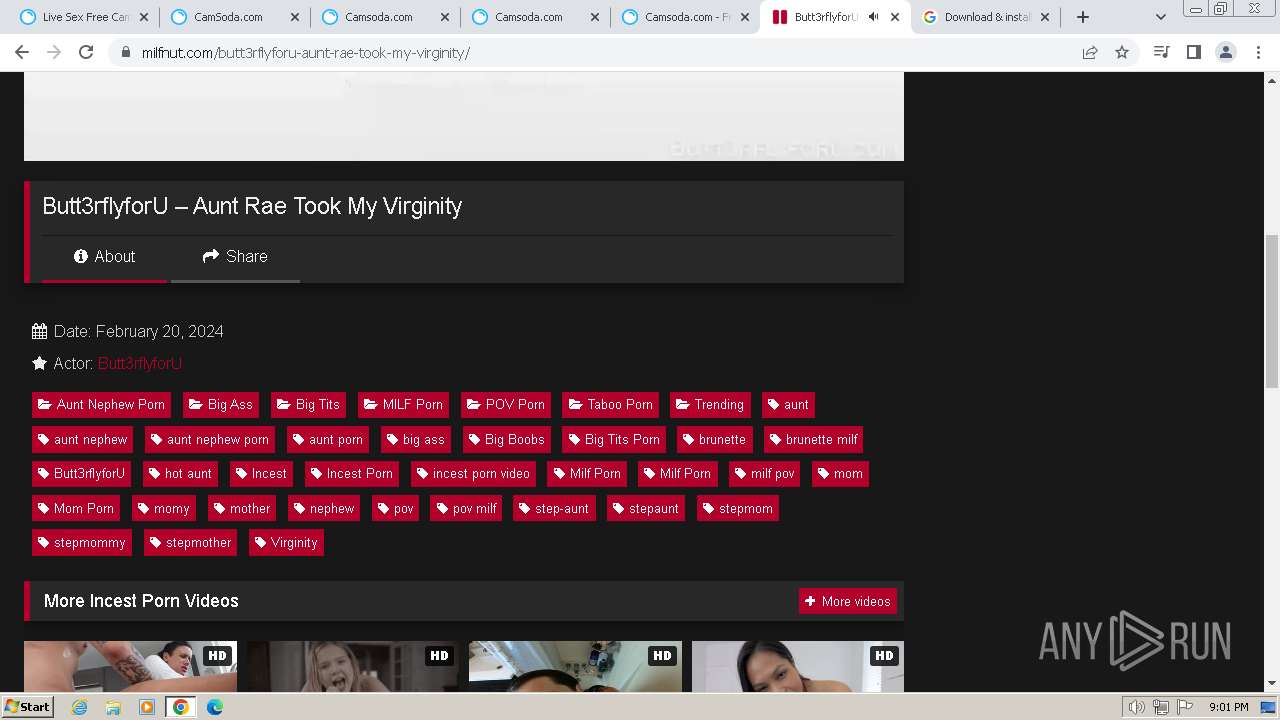The width and height of the screenshot is (1280, 720).
Task: Click the pov tag
Action: [395, 509]
